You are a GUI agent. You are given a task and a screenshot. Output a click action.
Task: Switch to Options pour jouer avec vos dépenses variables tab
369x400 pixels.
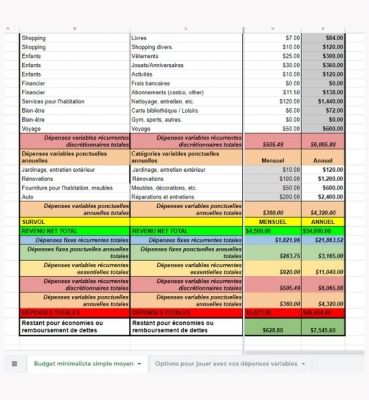(x=226, y=364)
